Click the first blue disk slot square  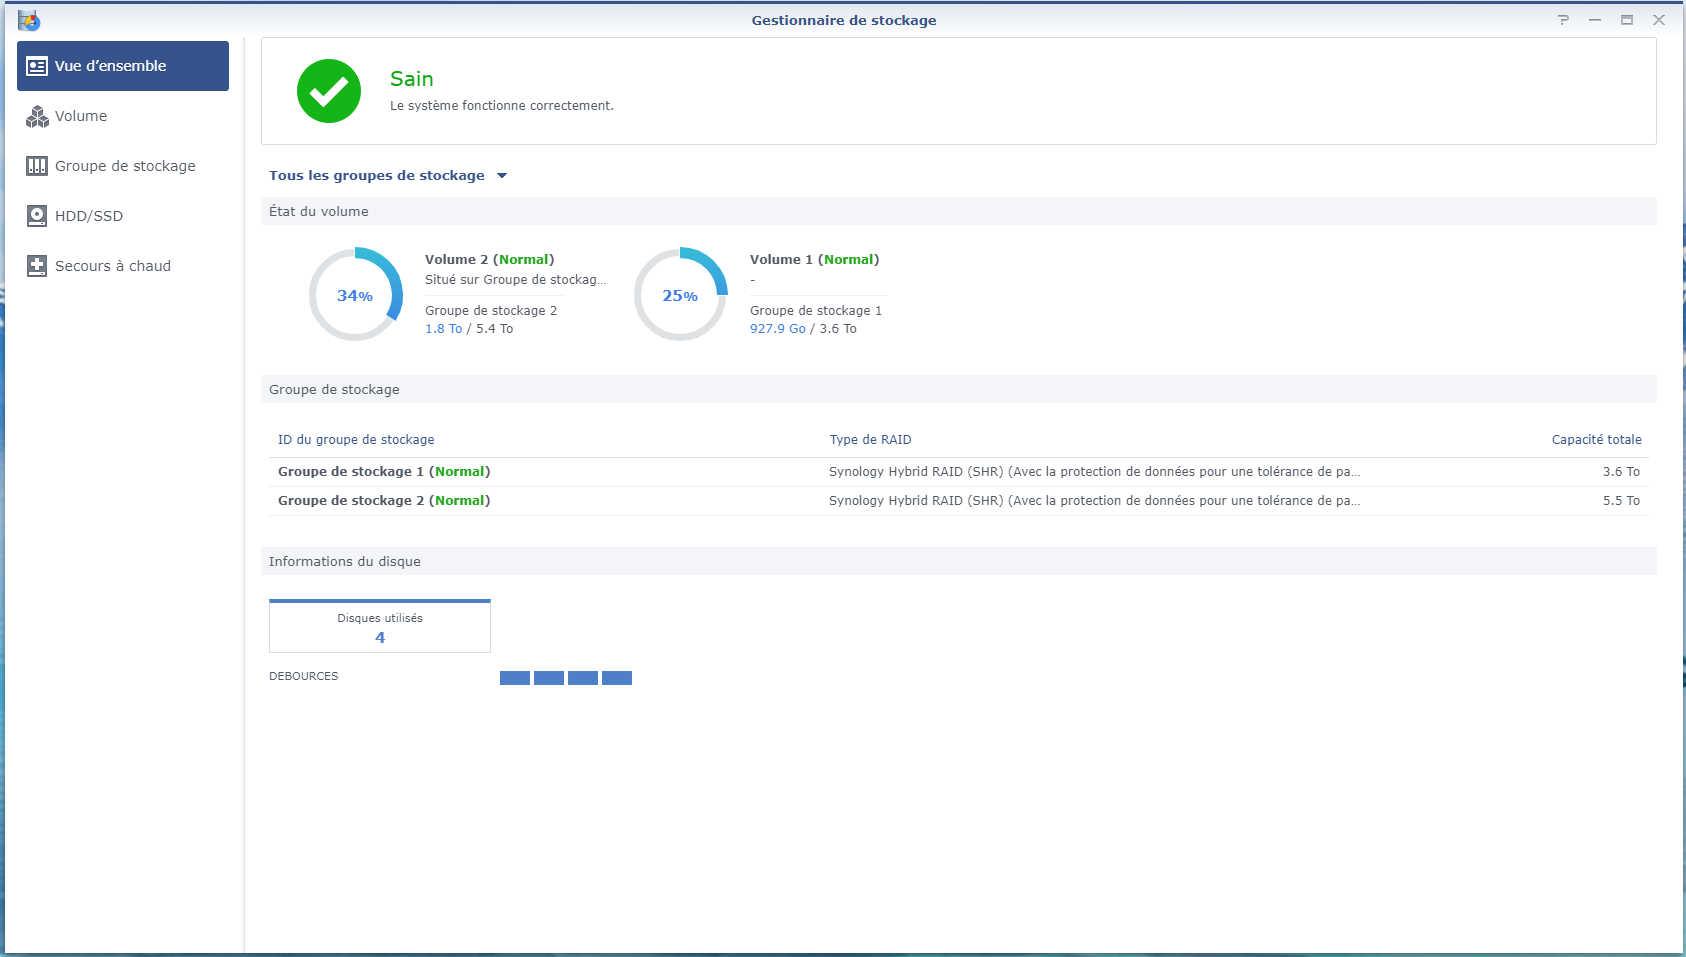pyautogui.click(x=515, y=678)
